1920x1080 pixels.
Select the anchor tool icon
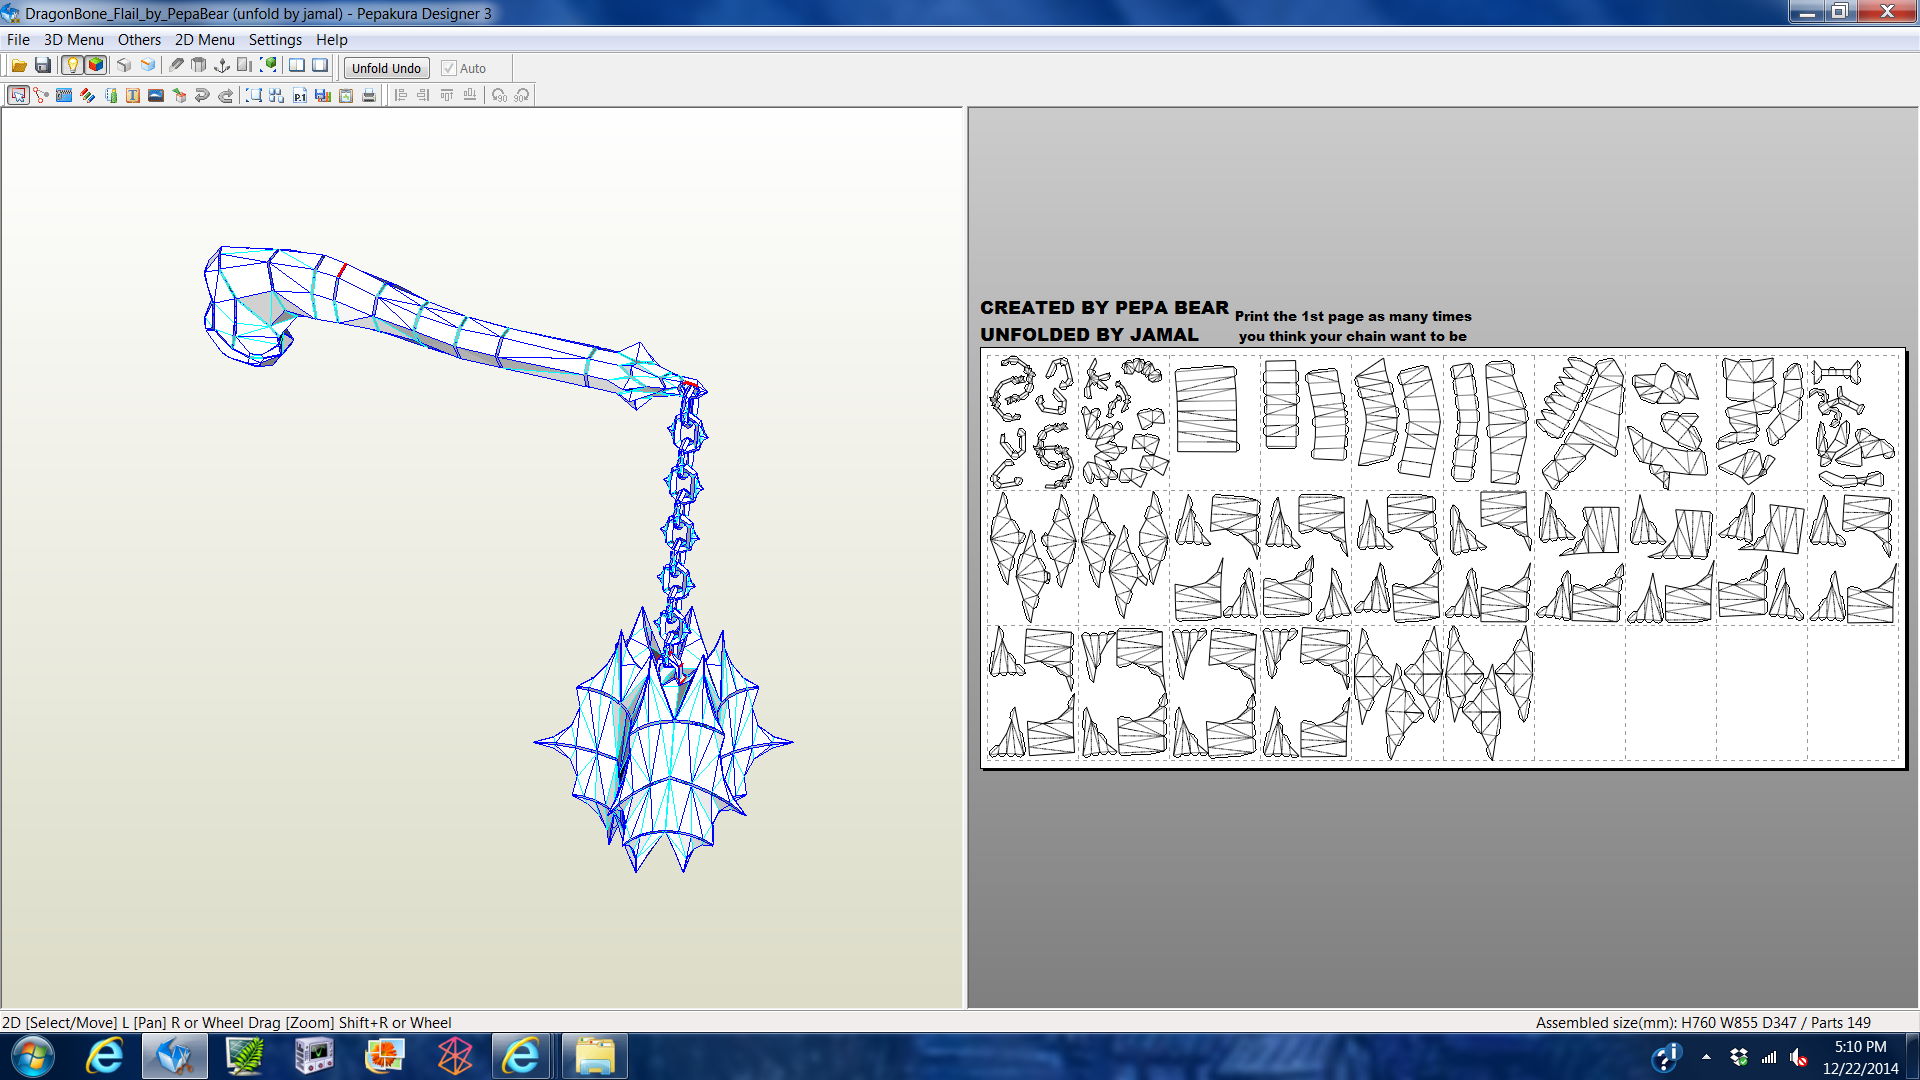coord(222,66)
